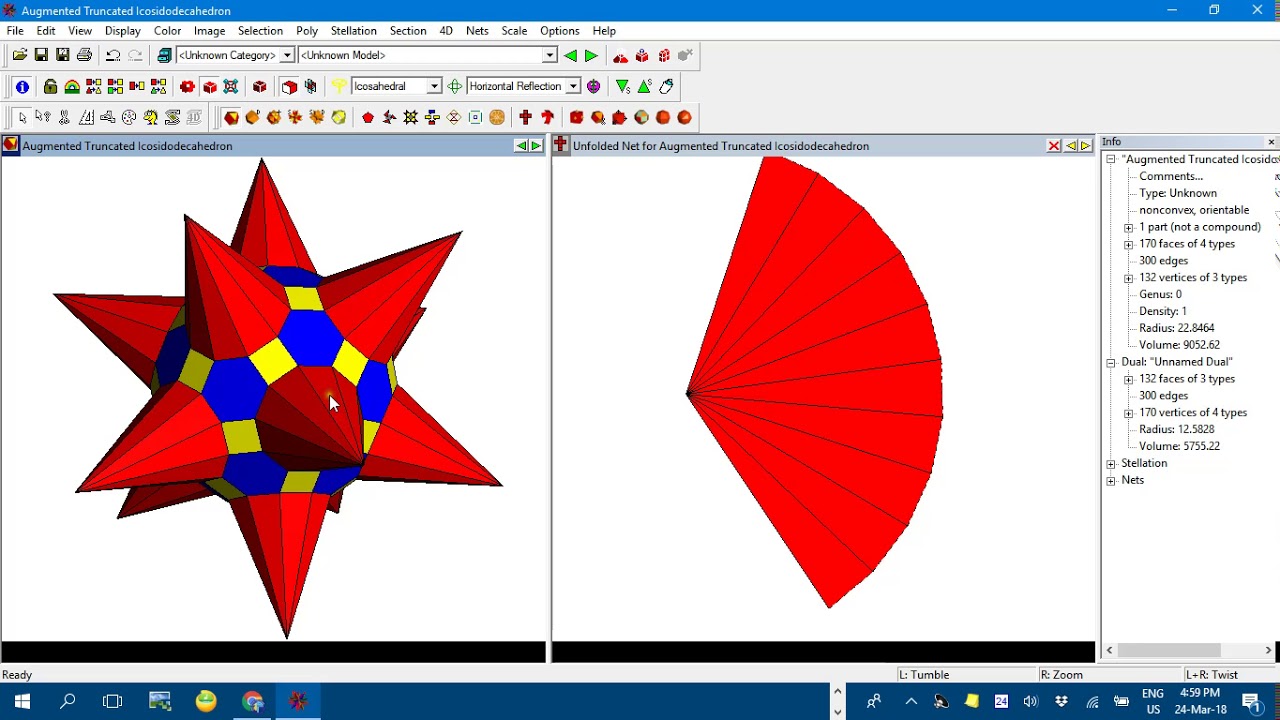Click the 4D toolbar icon
Image resolution: width=1280 pixels, height=720 pixels.
(x=194, y=118)
